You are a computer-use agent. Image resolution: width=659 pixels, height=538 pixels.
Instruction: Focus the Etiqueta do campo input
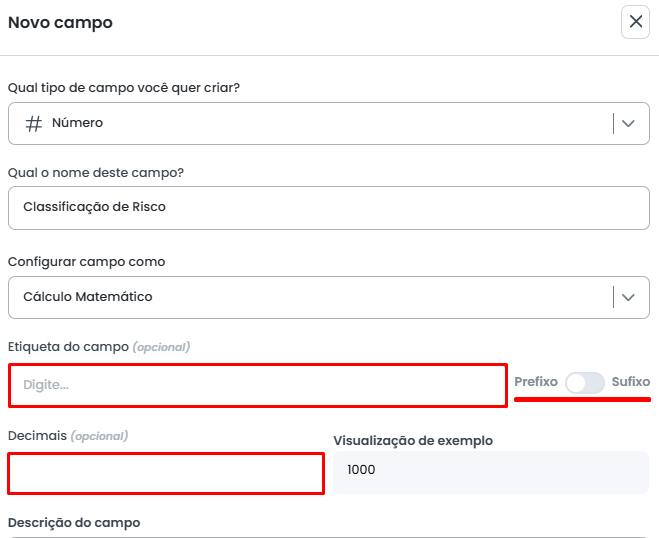click(258, 385)
